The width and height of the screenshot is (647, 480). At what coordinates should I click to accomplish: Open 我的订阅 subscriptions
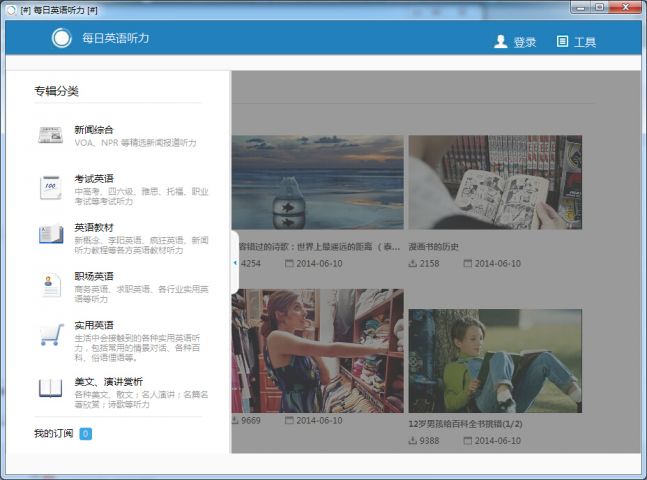point(53,433)
